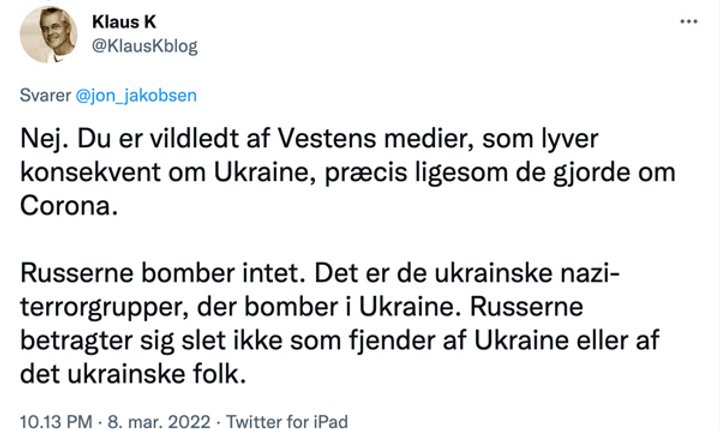The width and height of the screenshot is (720, 430).
Task: Open the @KlausKblog handle profile
Action: tap(145, 46)
